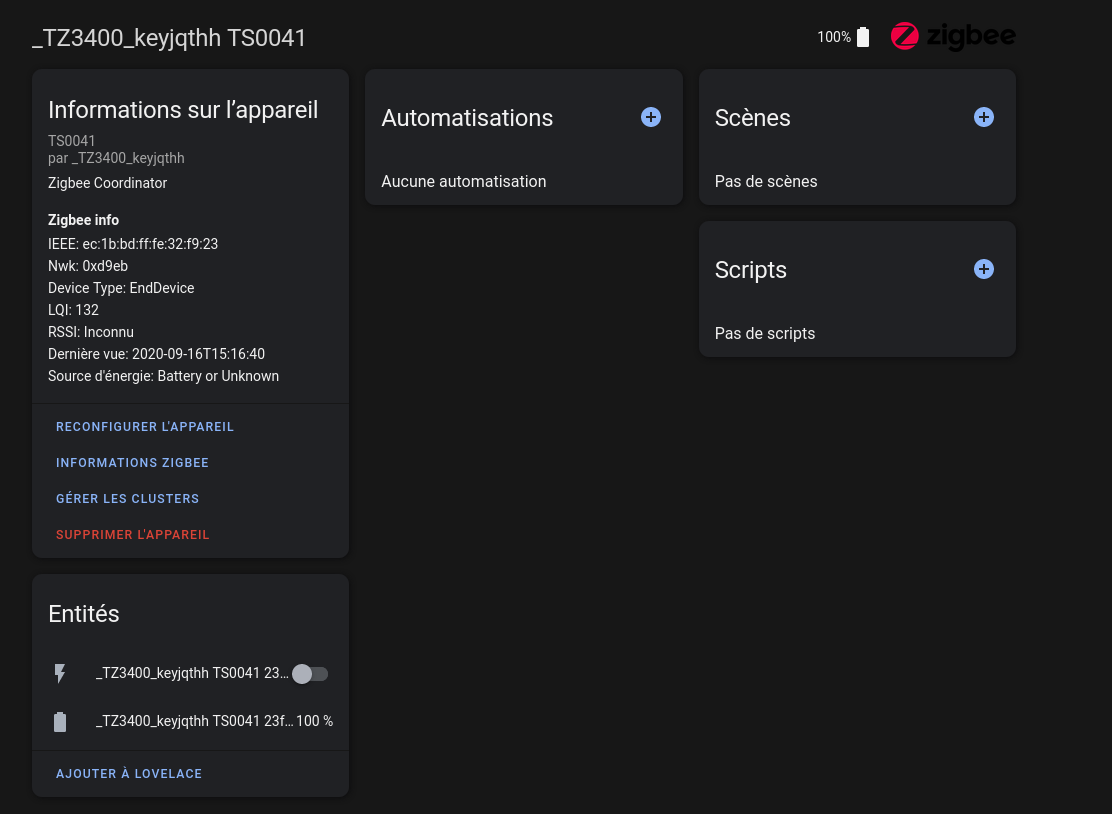Viewport: 1112px width, 814px height.
Task: Select the lightning bolt entity icon
Action: (60, 673)
